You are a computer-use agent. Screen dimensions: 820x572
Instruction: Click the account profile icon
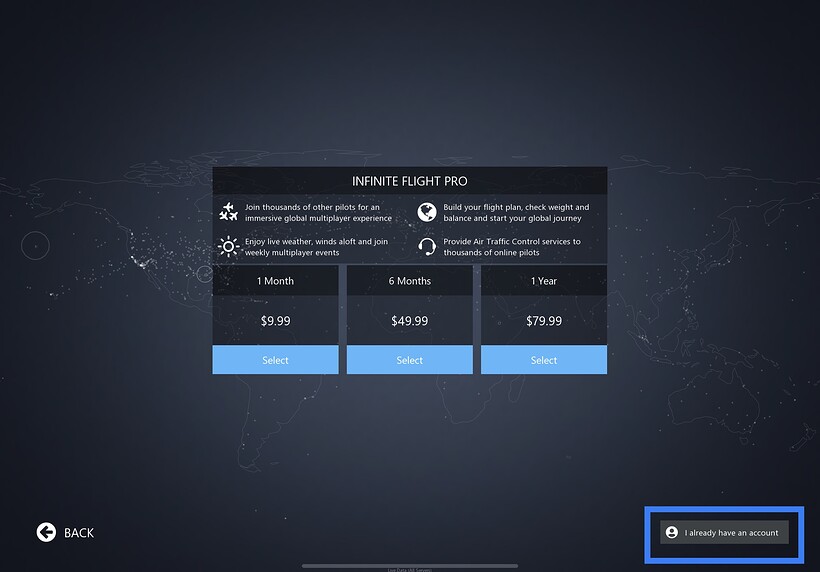point(671,532)
